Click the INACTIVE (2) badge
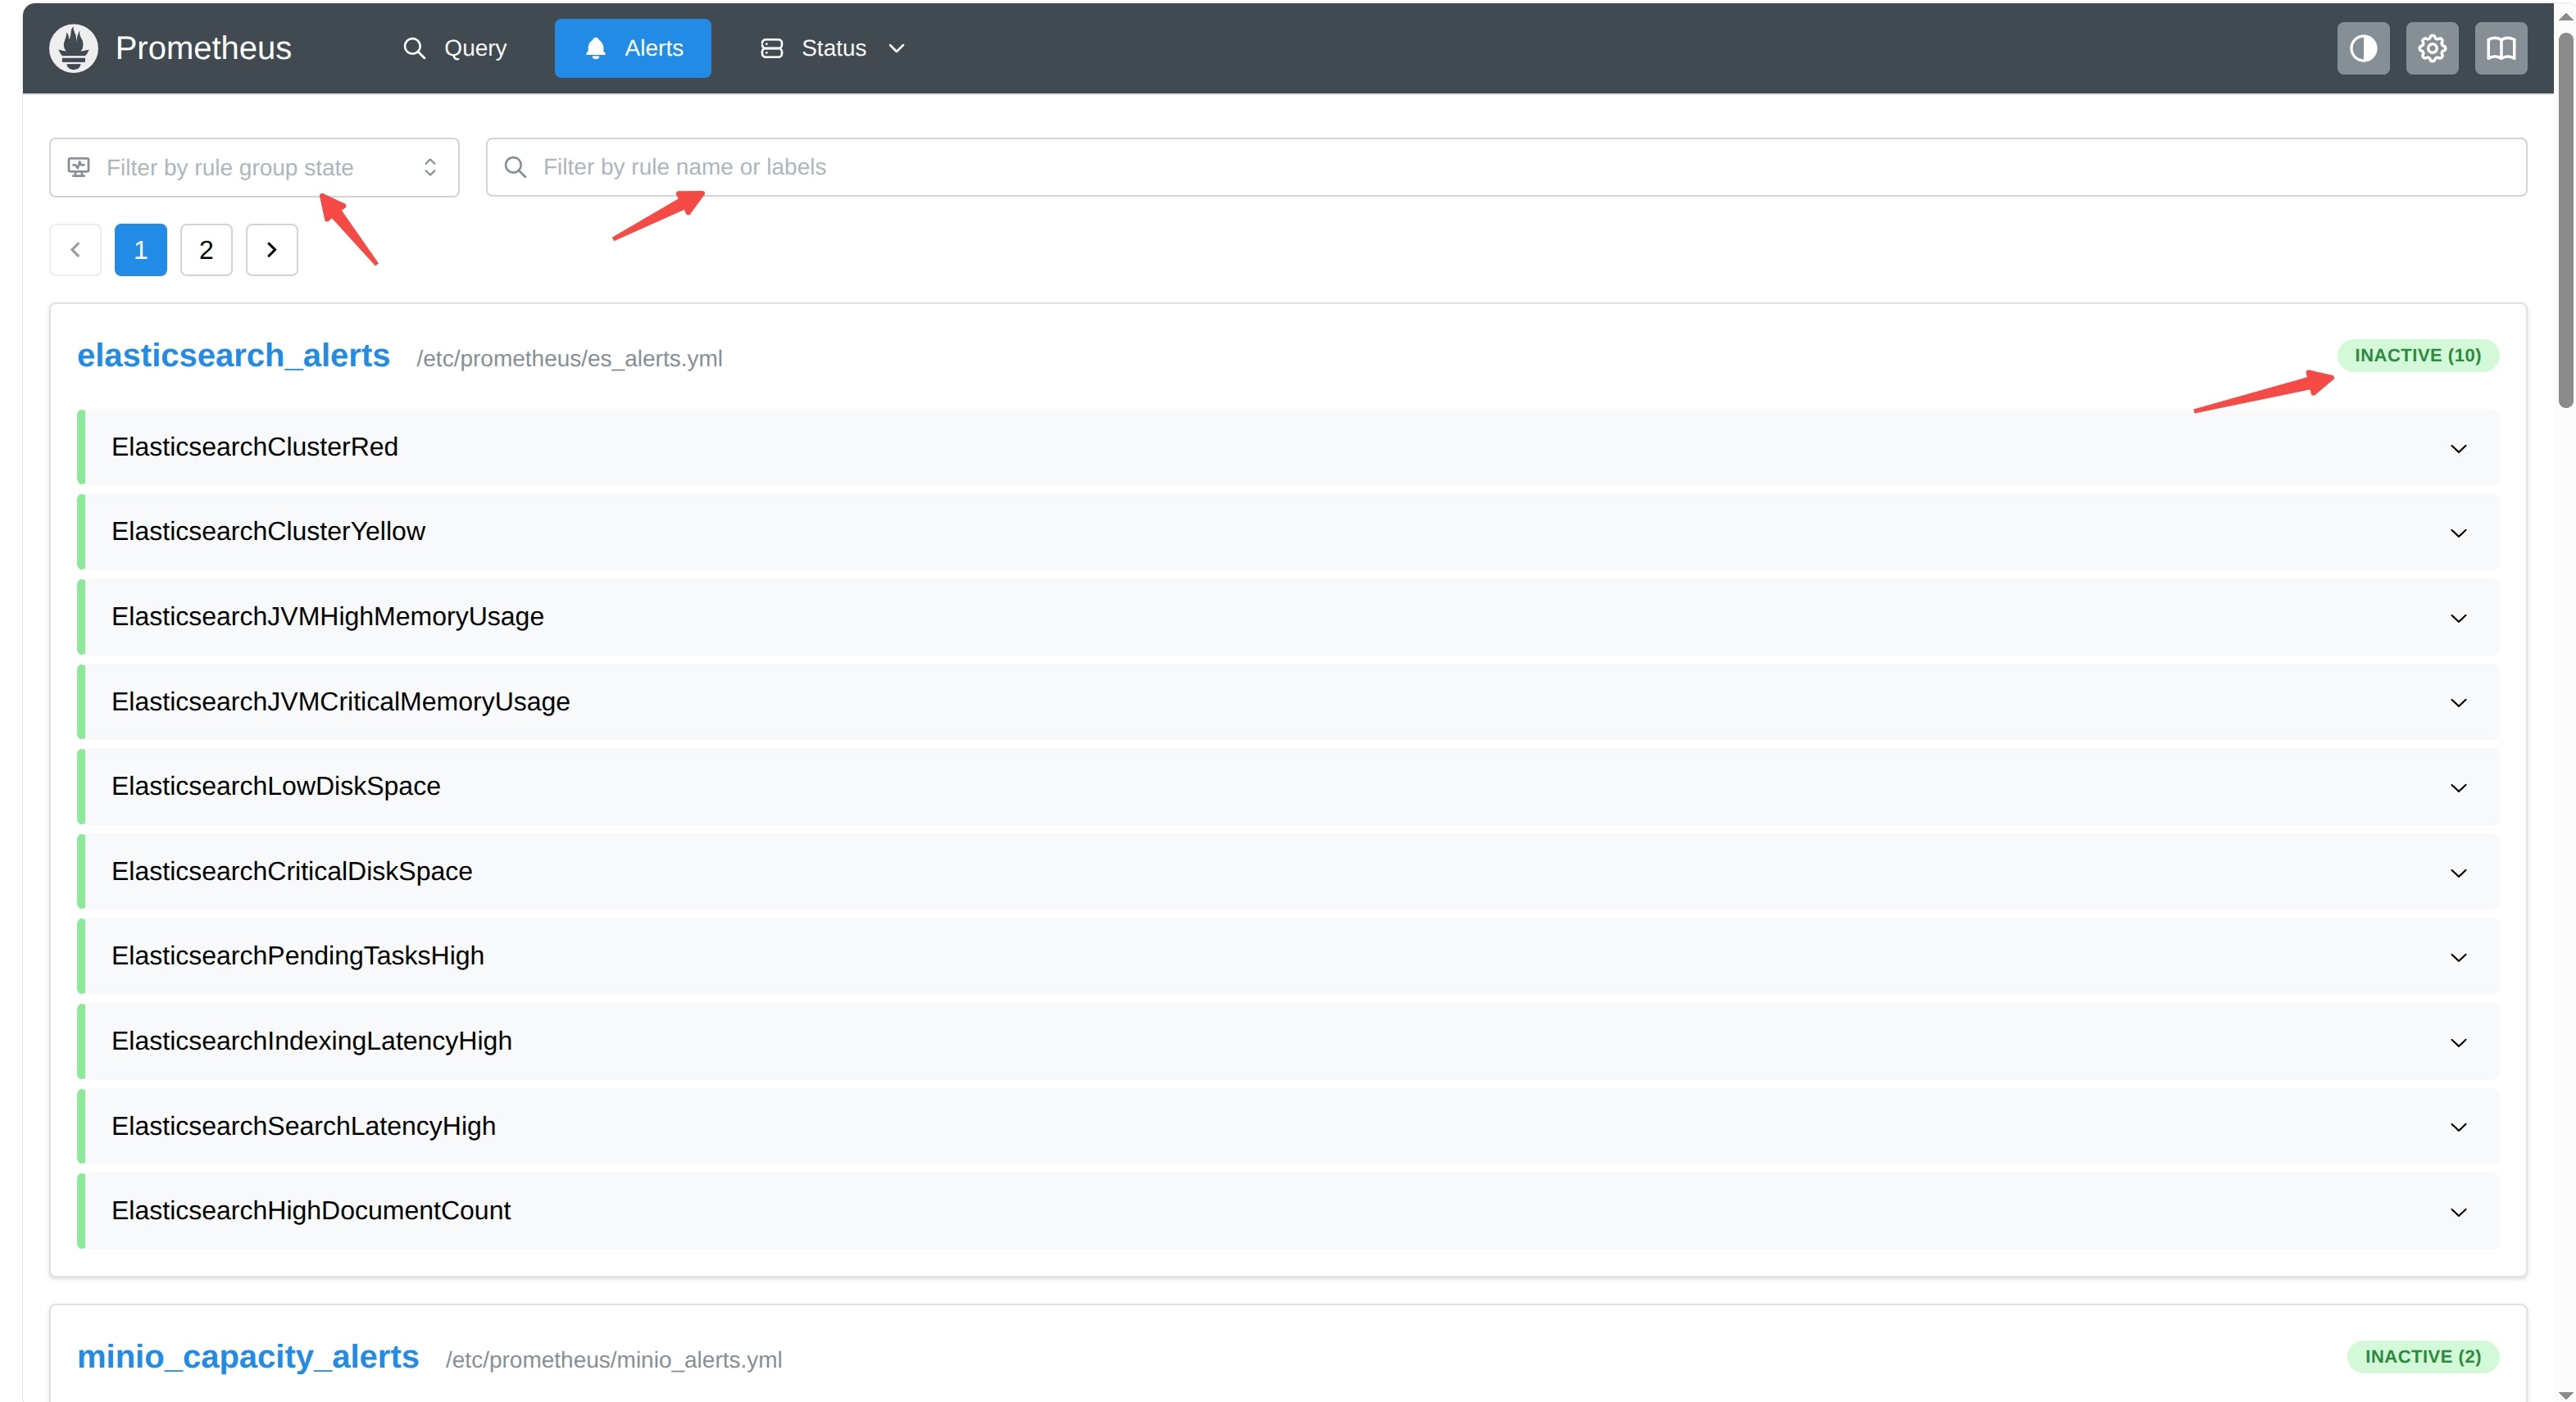This screenshot has height=1402, width=2576. [2422, 1357]
